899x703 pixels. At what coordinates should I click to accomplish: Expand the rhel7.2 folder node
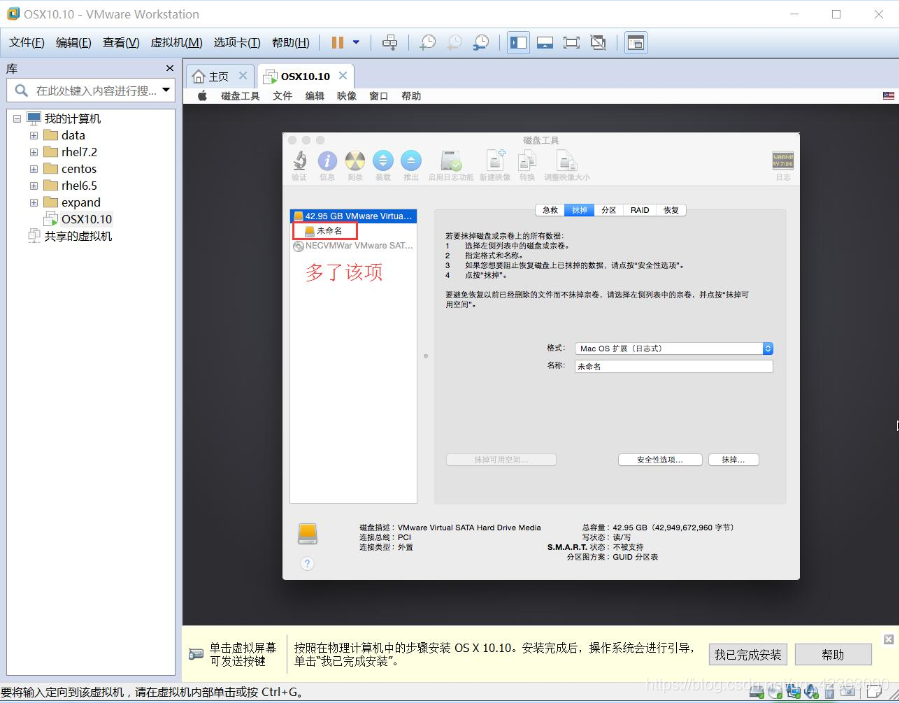pyautogui.click(x=34, y=153)
